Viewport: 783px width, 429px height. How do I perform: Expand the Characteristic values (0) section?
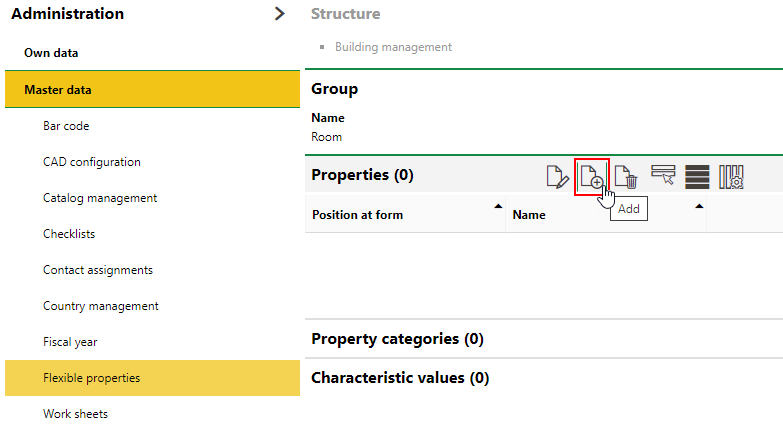pyautogui.click(x=400, y=378)
